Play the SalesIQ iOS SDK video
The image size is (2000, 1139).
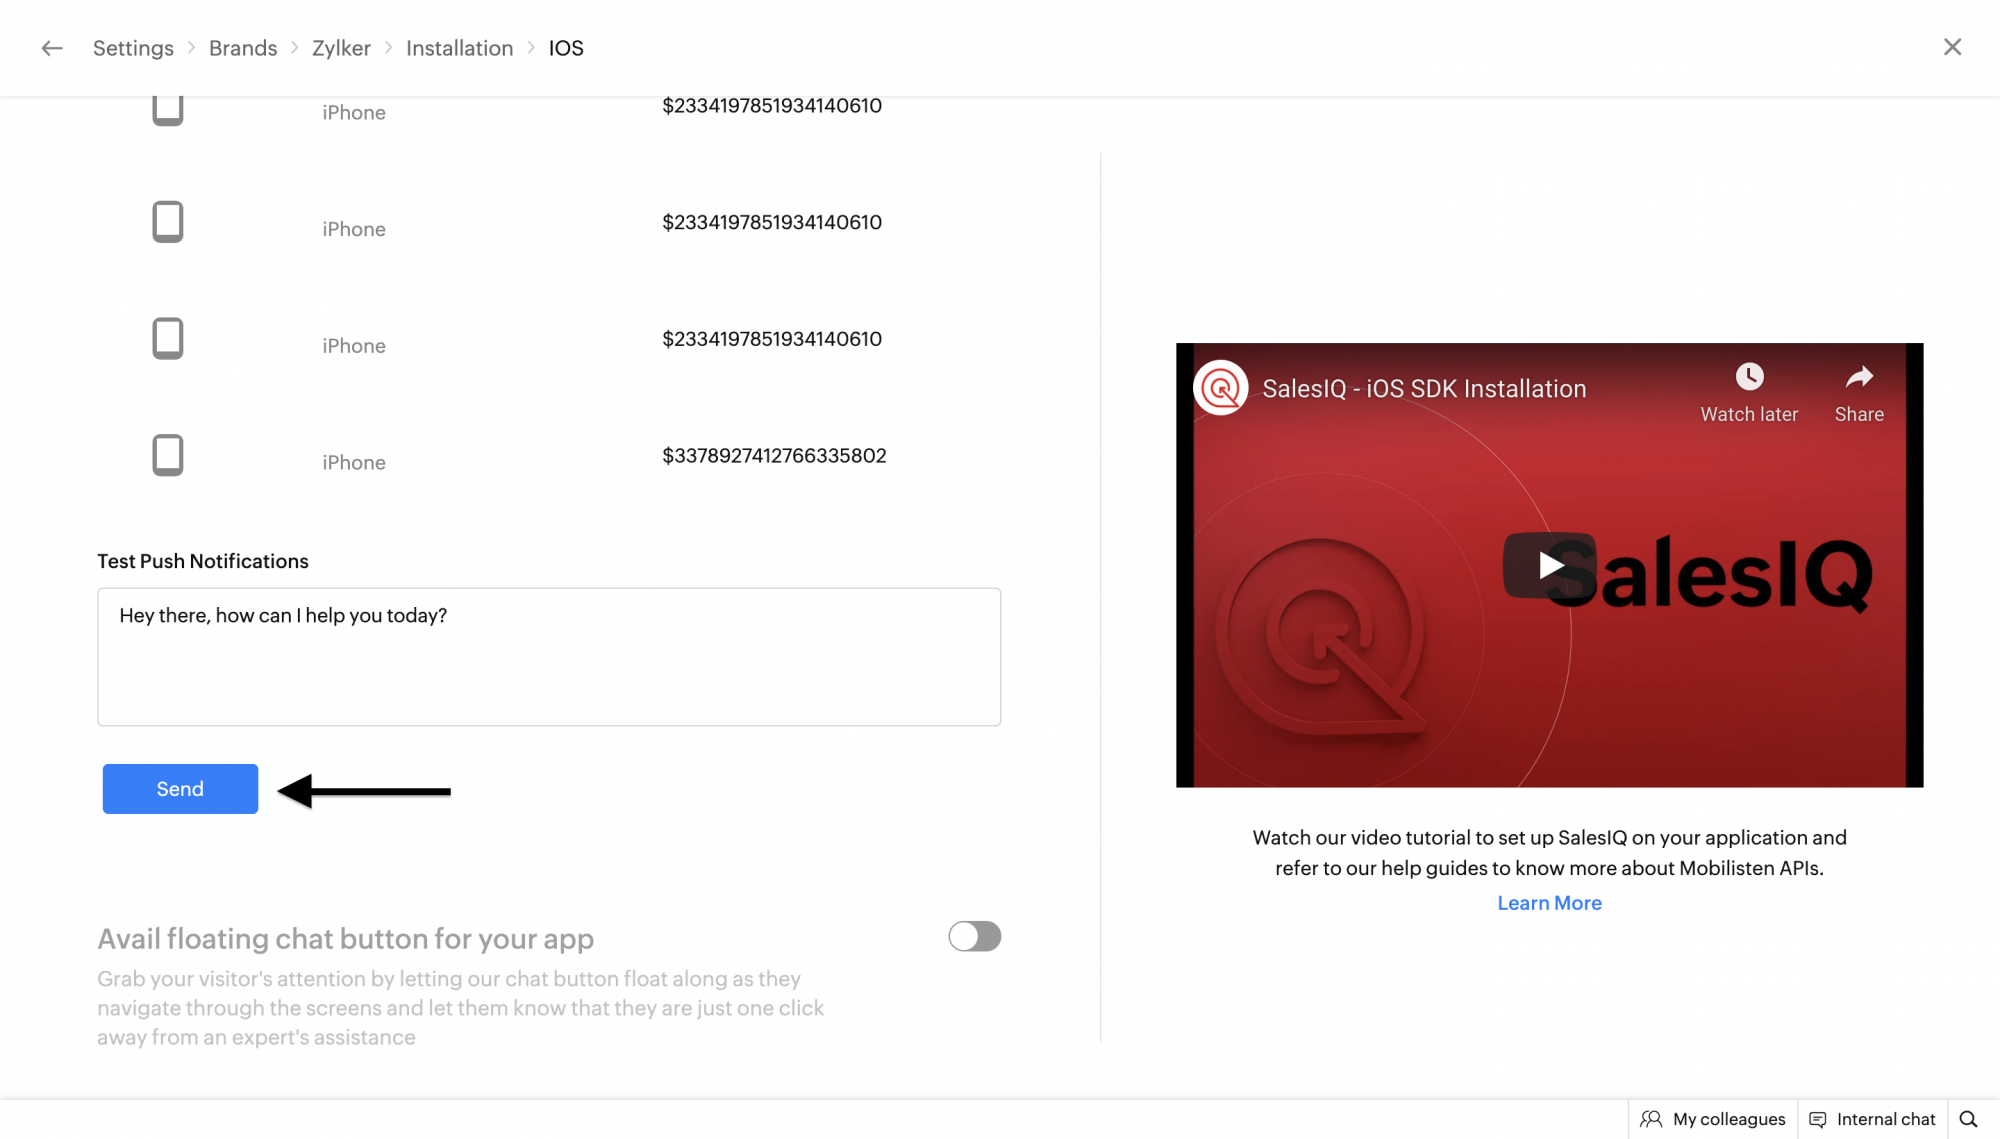[x=1549, y=565]
